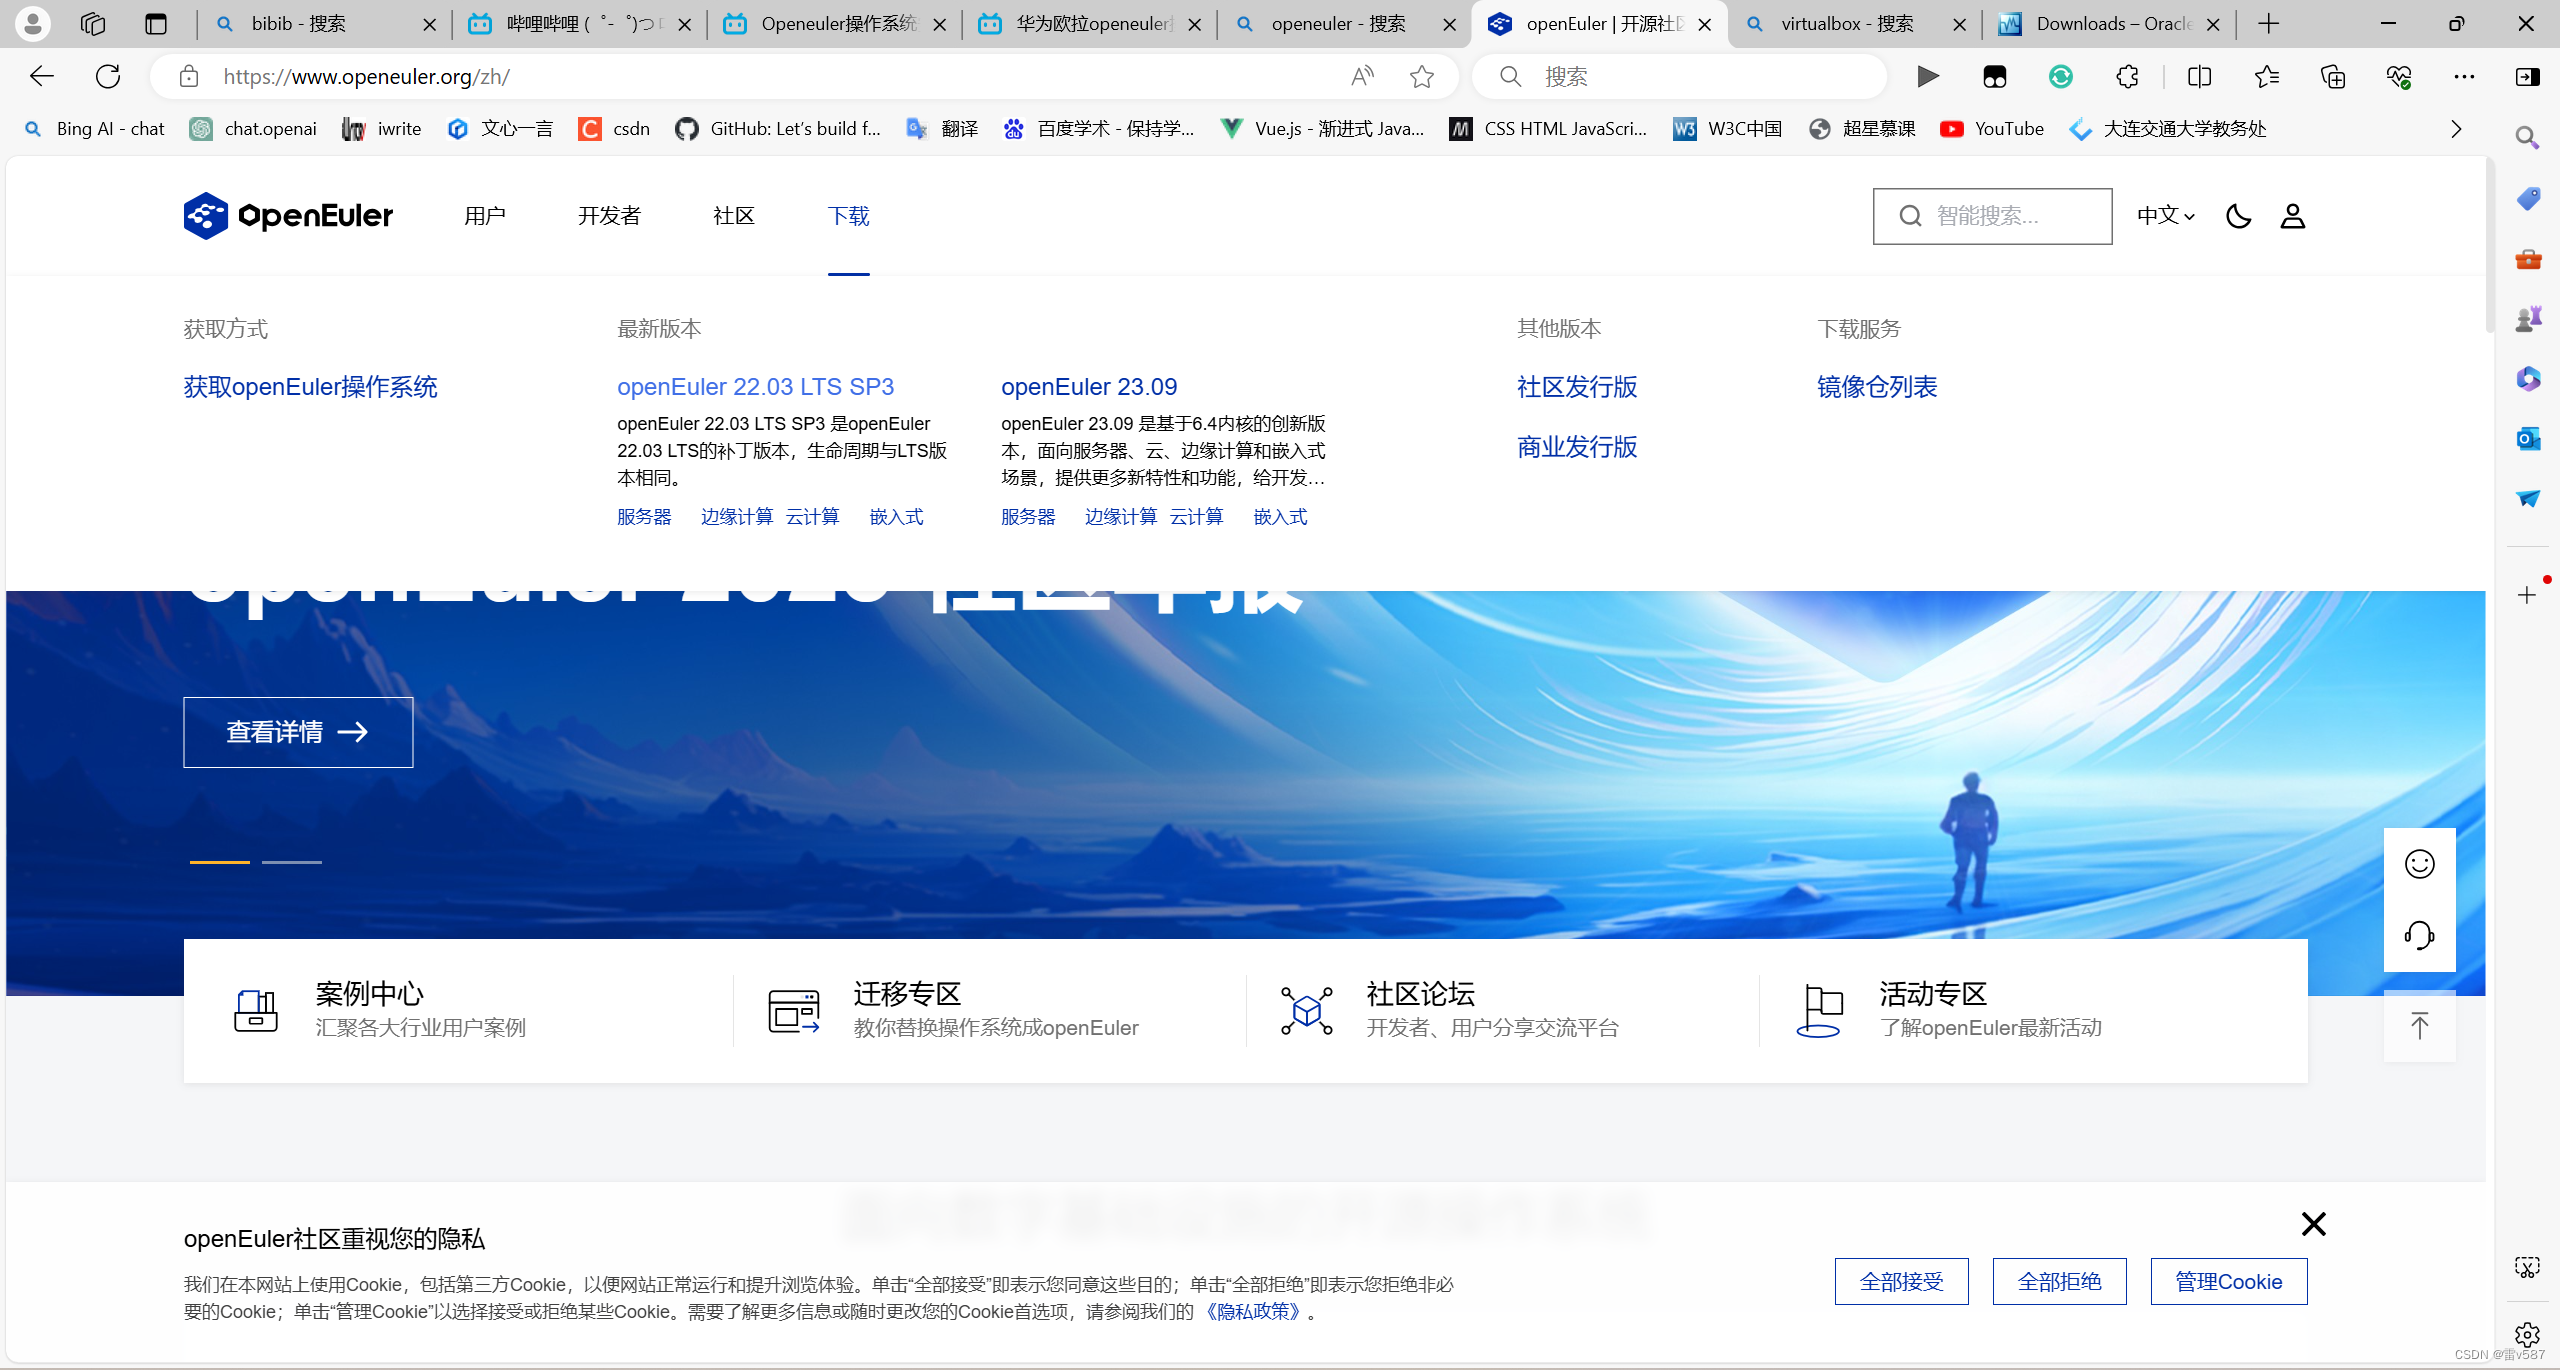This screenshot has width=2560, height=1370.
Task: Switch to Downloads – Oracle tab
Action: [2110, 24]
